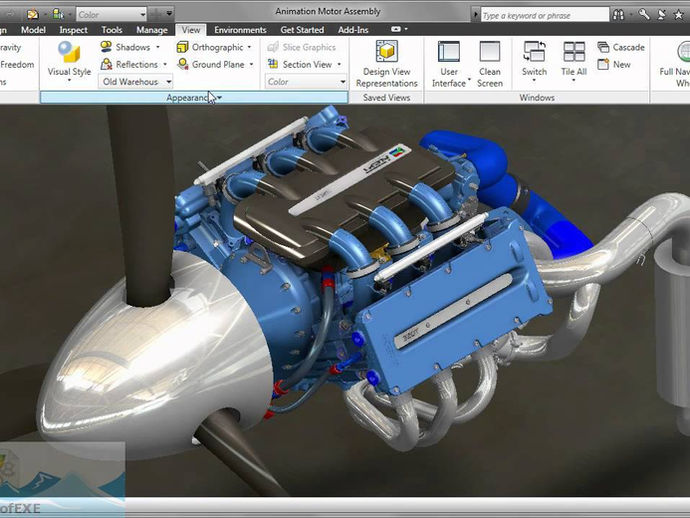Open Design View Representations

tap(386, 64)
